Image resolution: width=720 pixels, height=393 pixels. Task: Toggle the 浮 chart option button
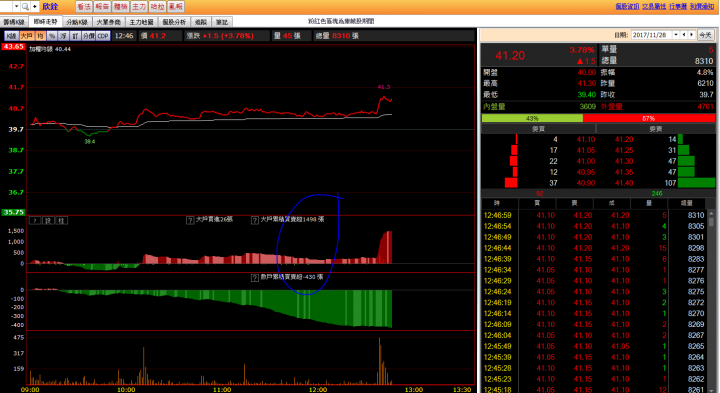pos(63,36)
